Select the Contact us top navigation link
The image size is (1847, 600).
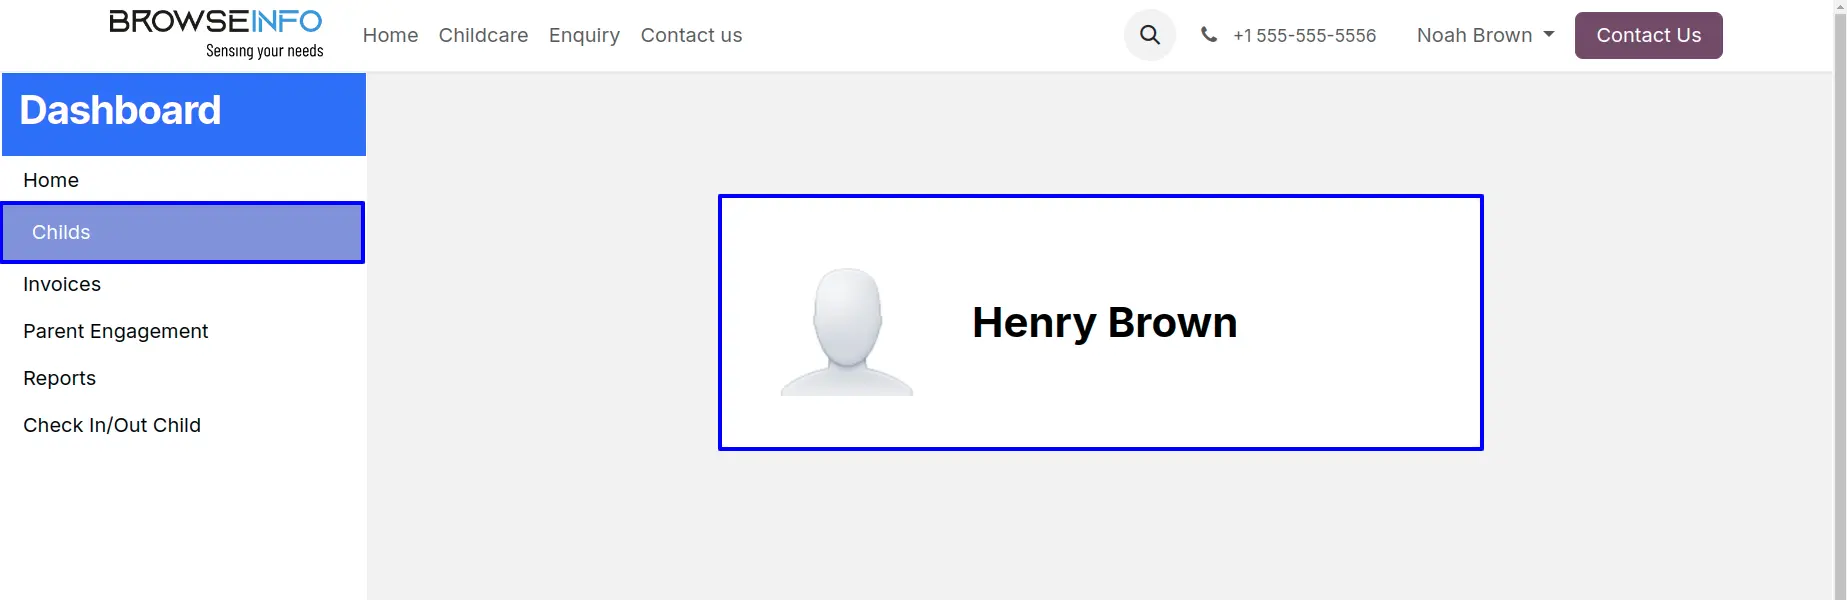pyautogui.click(x=691, y=35)
